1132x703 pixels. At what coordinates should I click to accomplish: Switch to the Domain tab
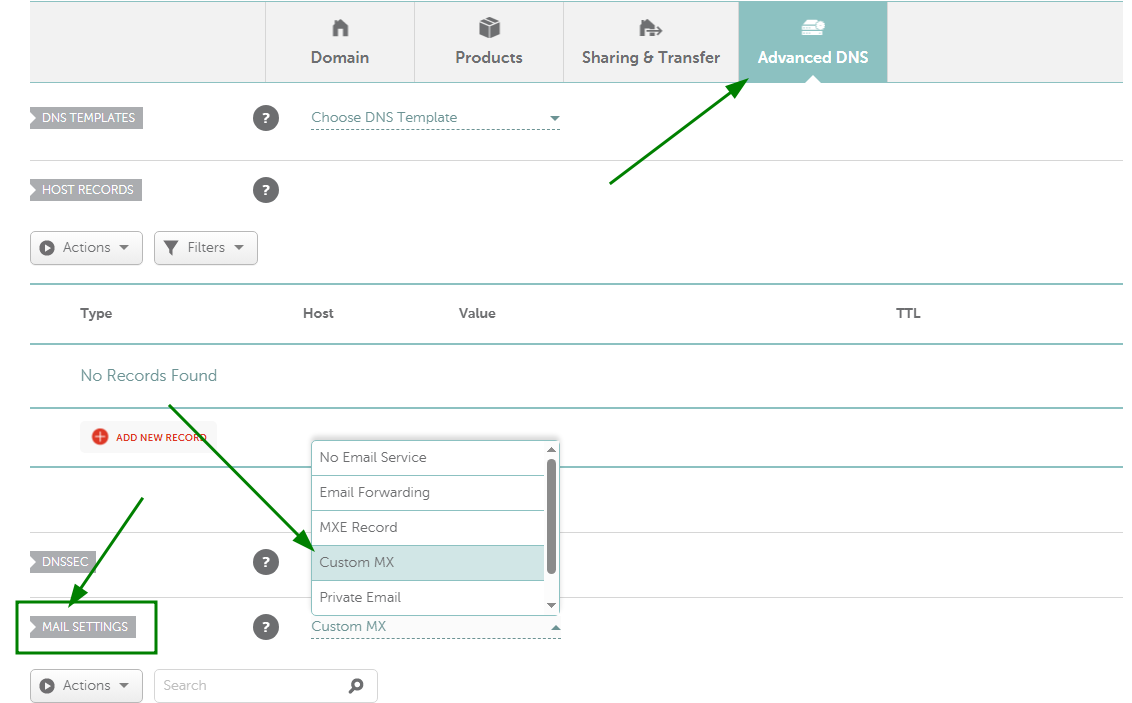339,42
